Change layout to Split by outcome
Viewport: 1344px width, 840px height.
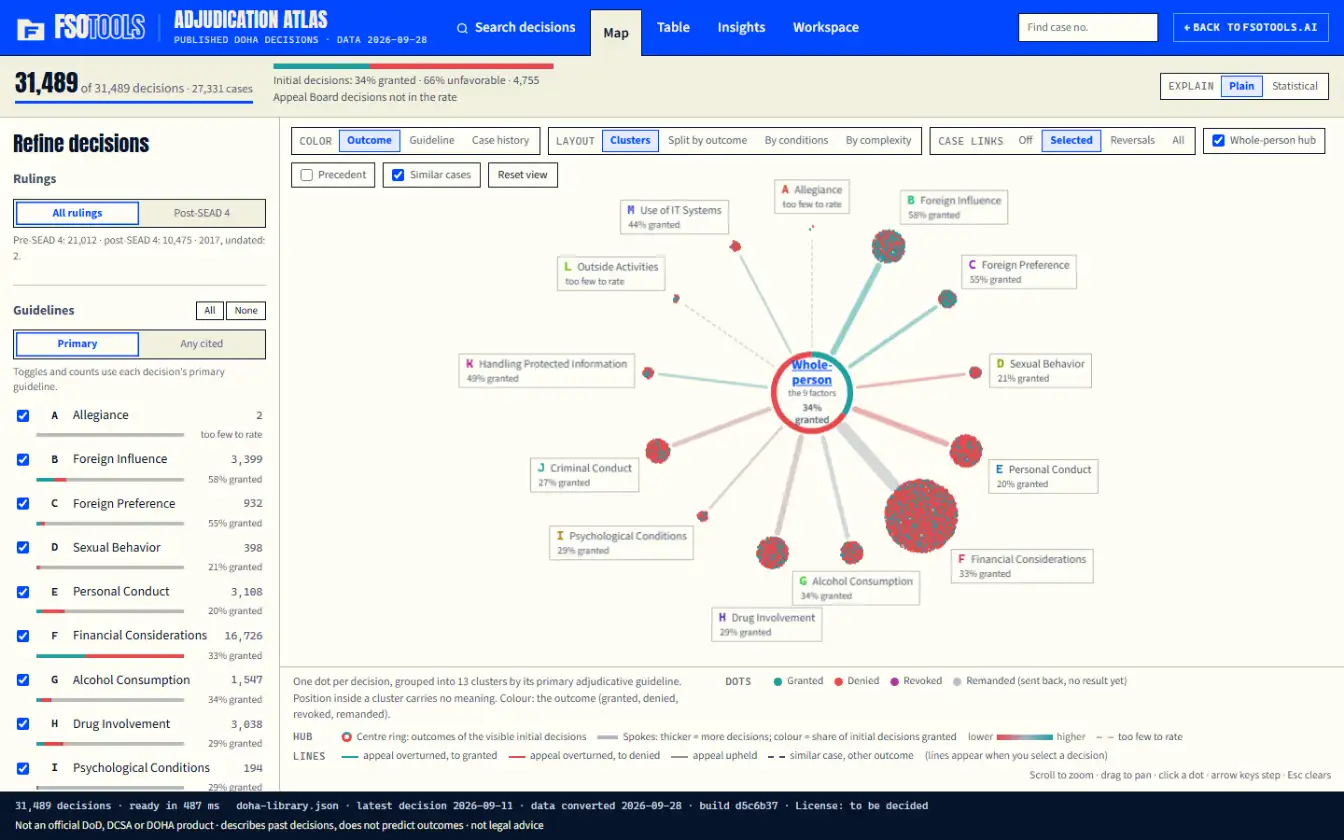[x=707, y=141]
